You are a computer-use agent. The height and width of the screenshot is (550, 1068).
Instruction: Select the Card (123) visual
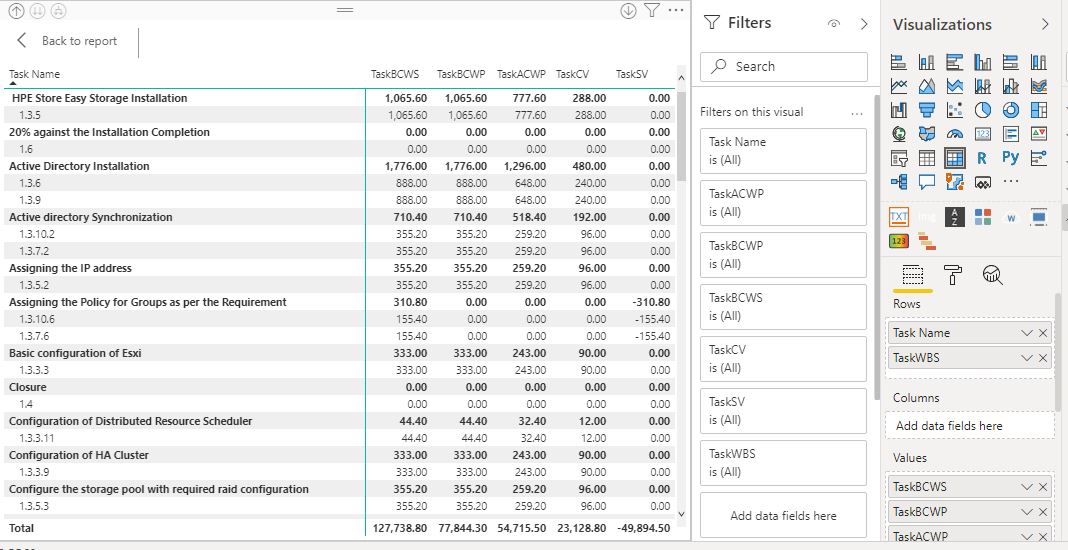(x=983, y=134)
